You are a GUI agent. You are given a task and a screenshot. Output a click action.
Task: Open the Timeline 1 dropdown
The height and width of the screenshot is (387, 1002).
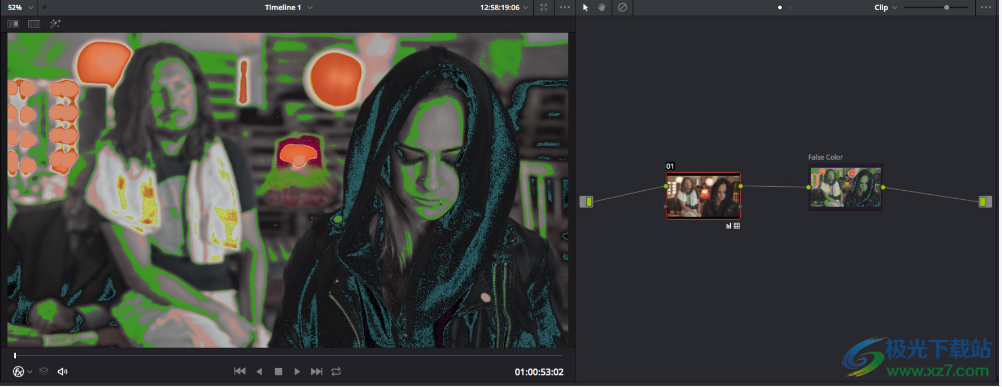289,8
